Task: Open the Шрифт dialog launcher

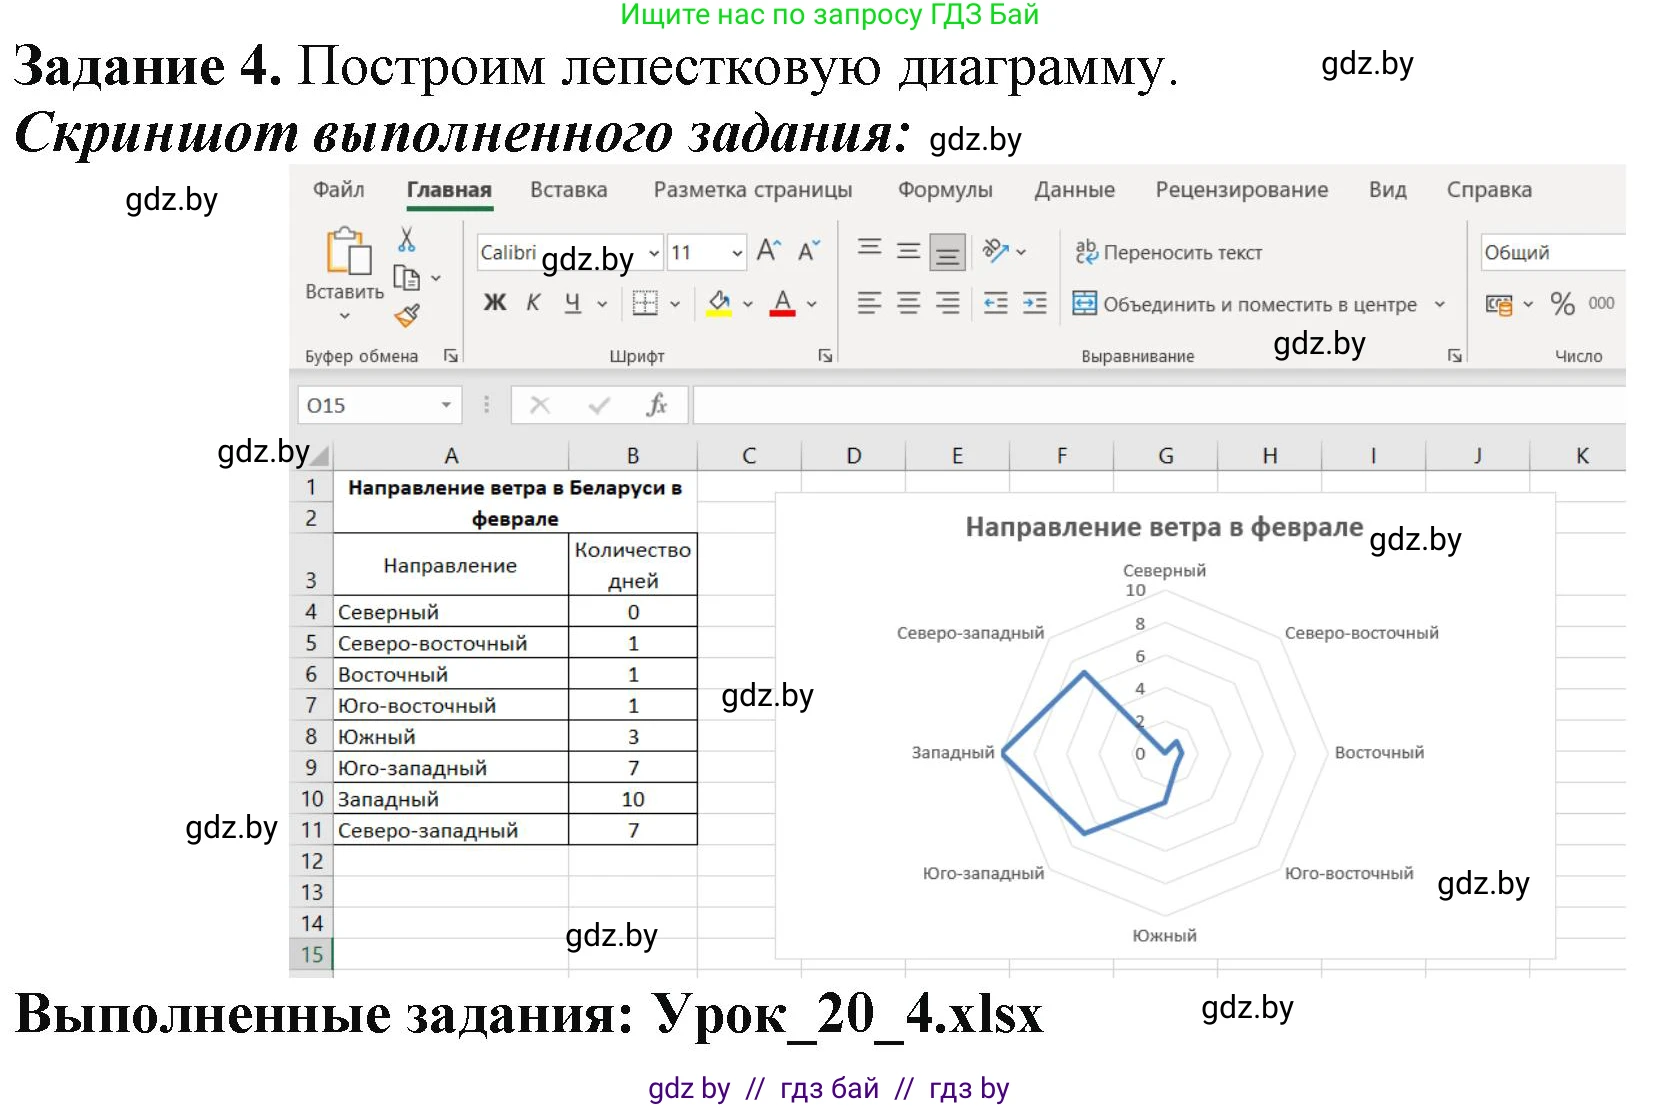Action: 826,355
